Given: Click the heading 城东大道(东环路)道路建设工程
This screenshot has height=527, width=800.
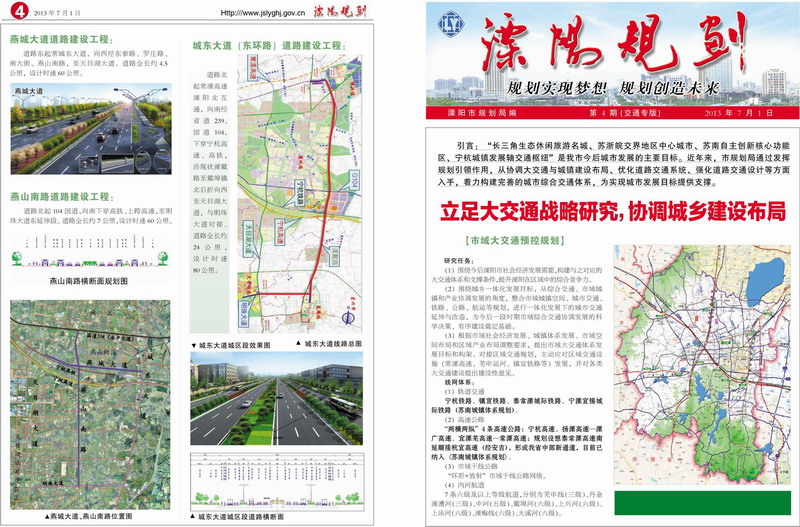Looking at the screenshot, I should (x=269, y=45).
